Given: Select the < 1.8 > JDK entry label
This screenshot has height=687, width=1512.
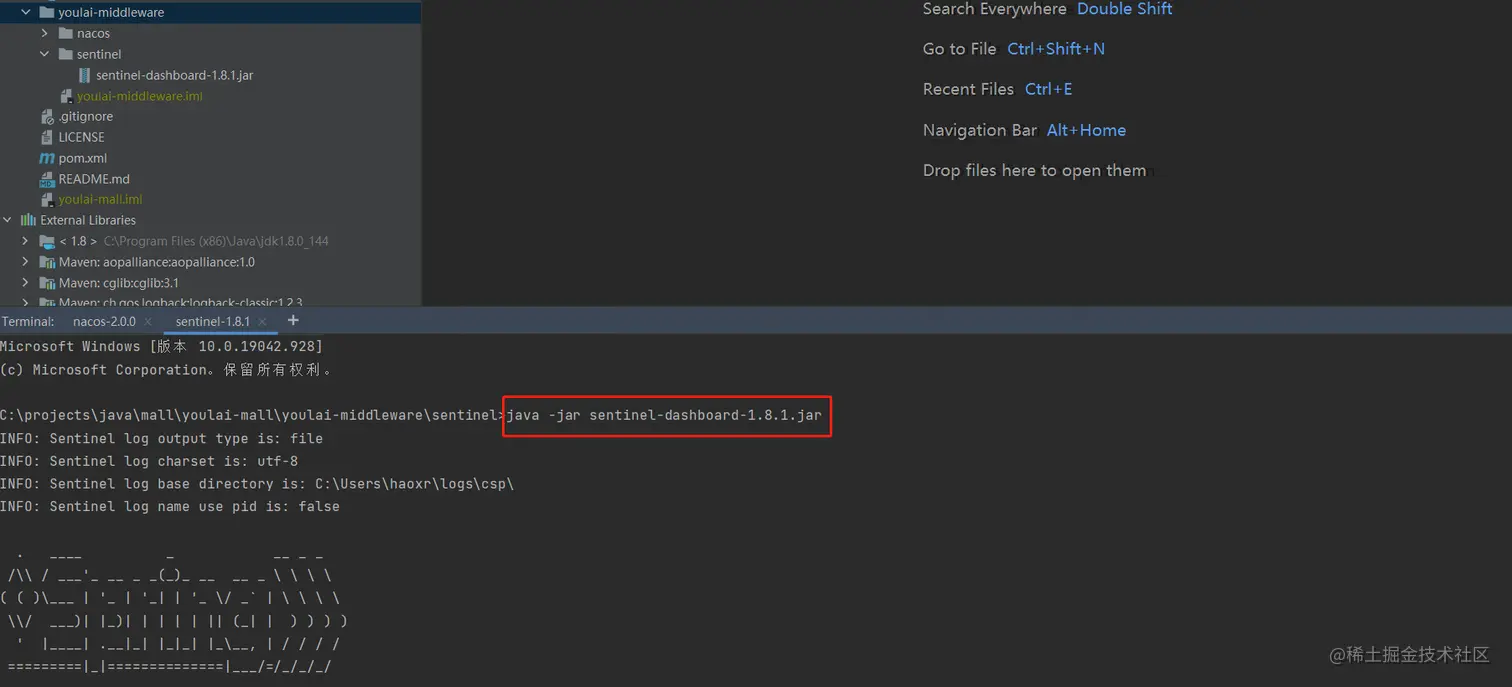Looking at the screenshot, I should coord(78,241).
